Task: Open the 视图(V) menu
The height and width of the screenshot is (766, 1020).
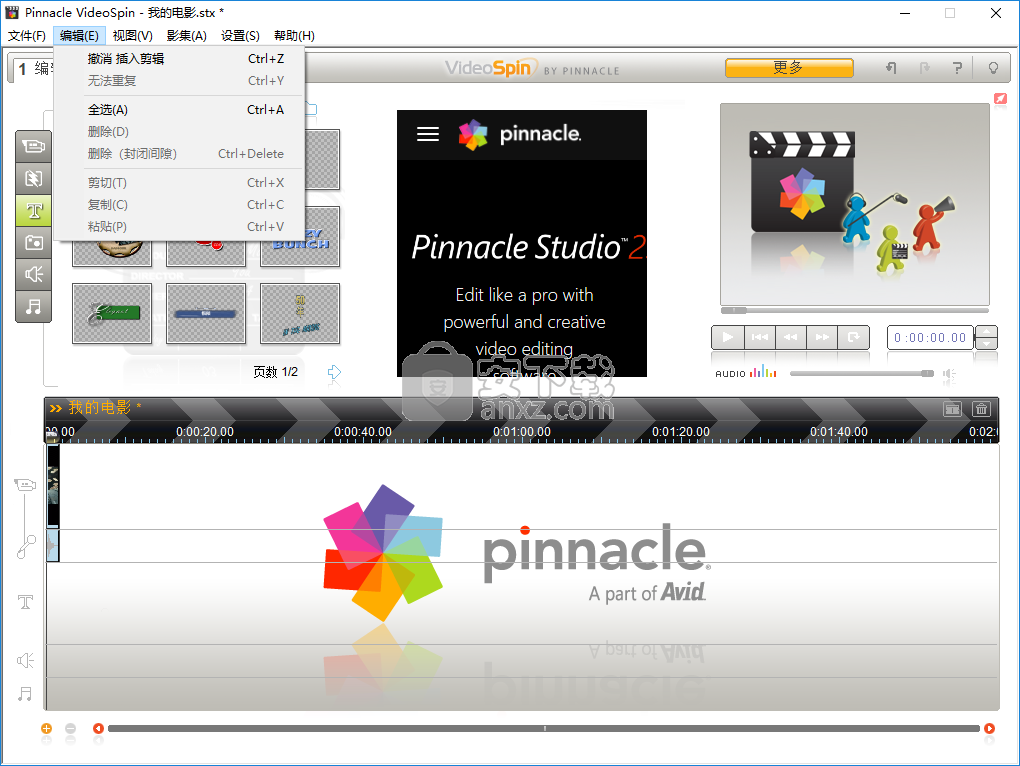Action: click(x=133, y=36)
